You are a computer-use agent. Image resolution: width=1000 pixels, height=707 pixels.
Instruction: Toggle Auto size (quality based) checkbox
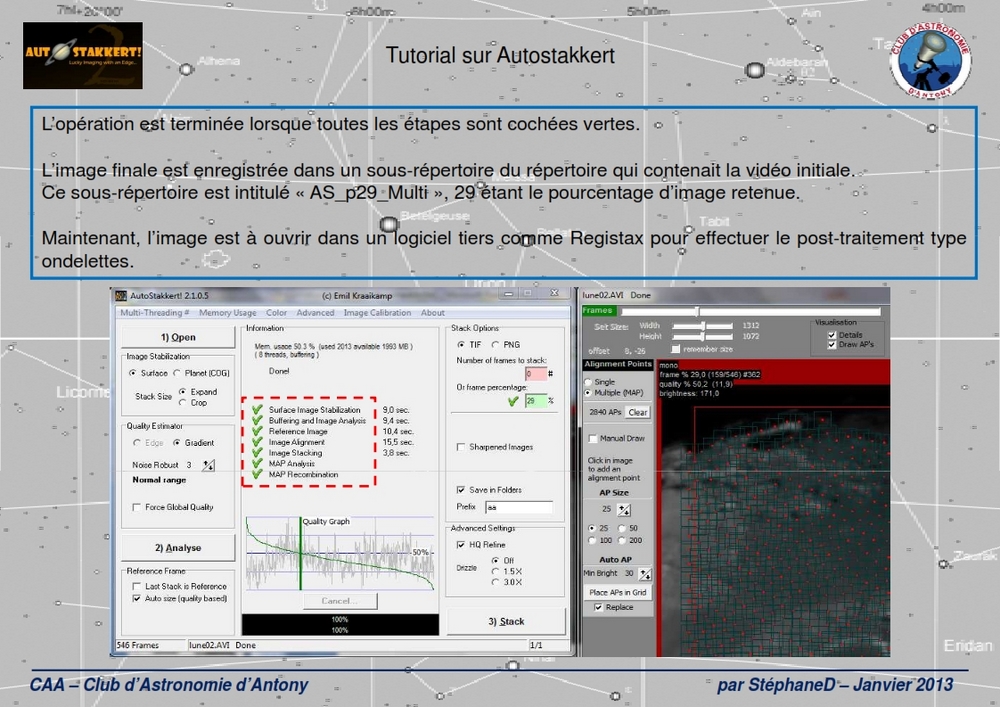(136, 599)
